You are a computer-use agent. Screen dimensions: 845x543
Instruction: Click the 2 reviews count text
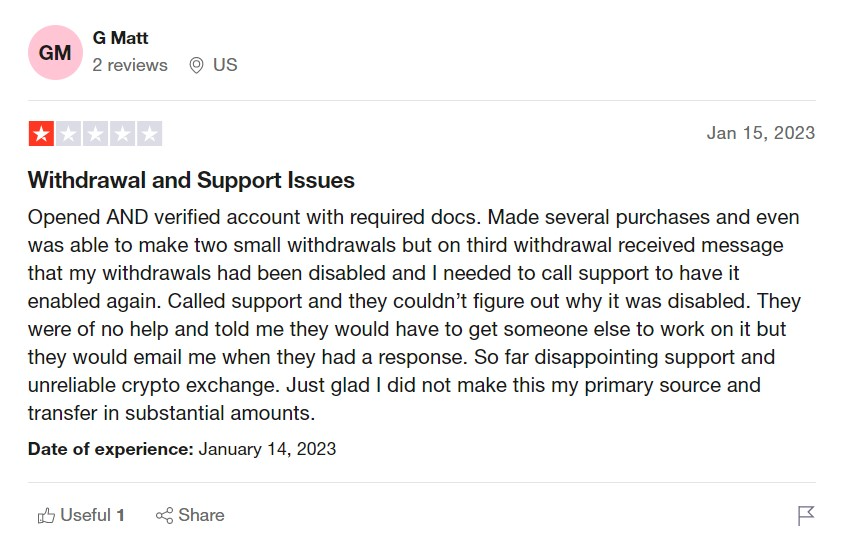(130, 65)
